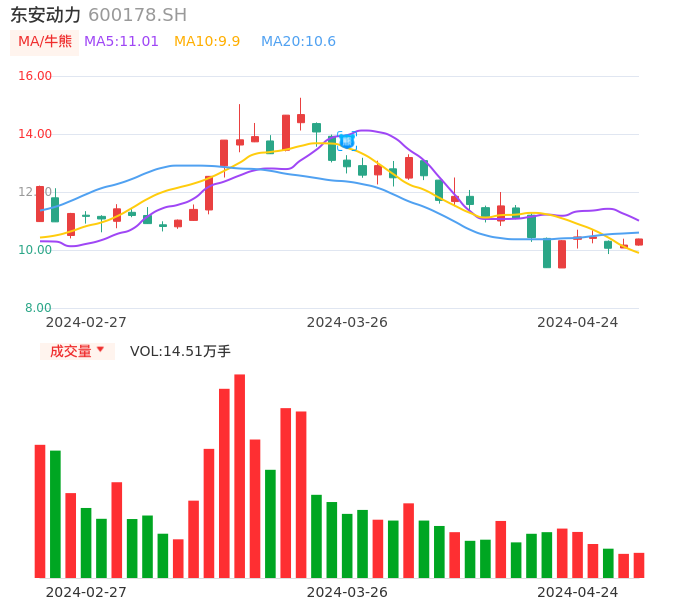The width and height of the screenshot is (686, 606).
Task: Click the VOL:14.51万手 volume label
Action: 180,351
